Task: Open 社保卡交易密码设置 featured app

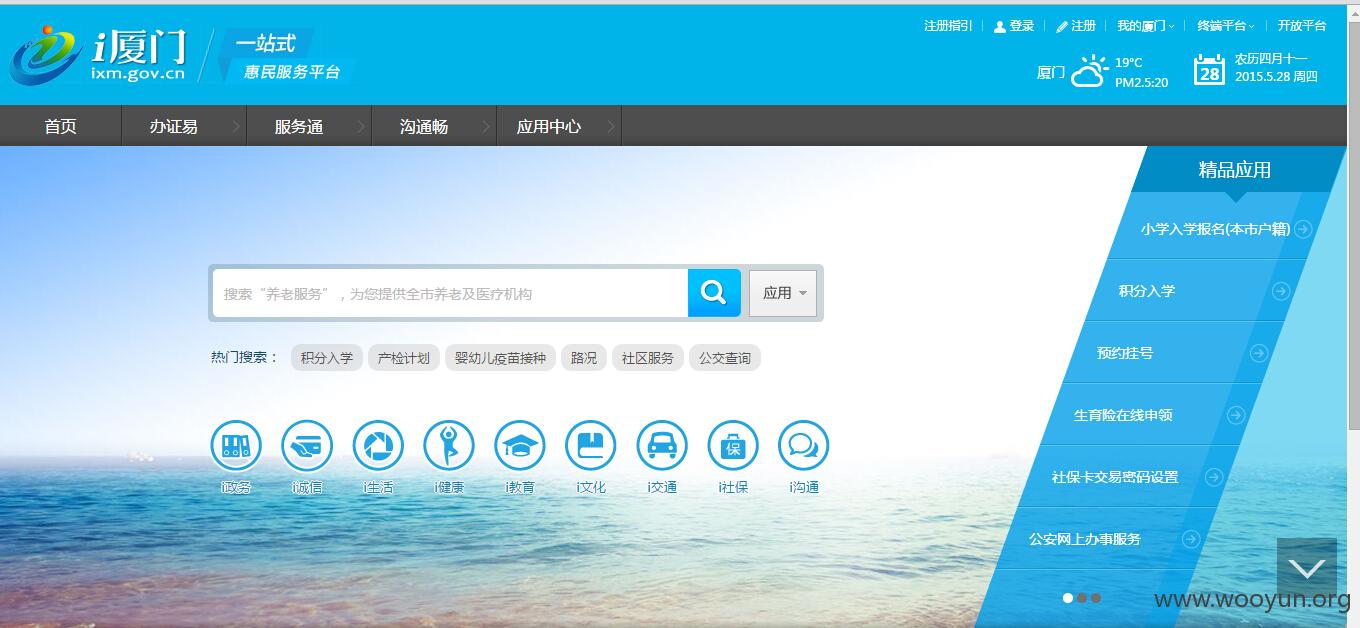Action: pos(1115,477)
